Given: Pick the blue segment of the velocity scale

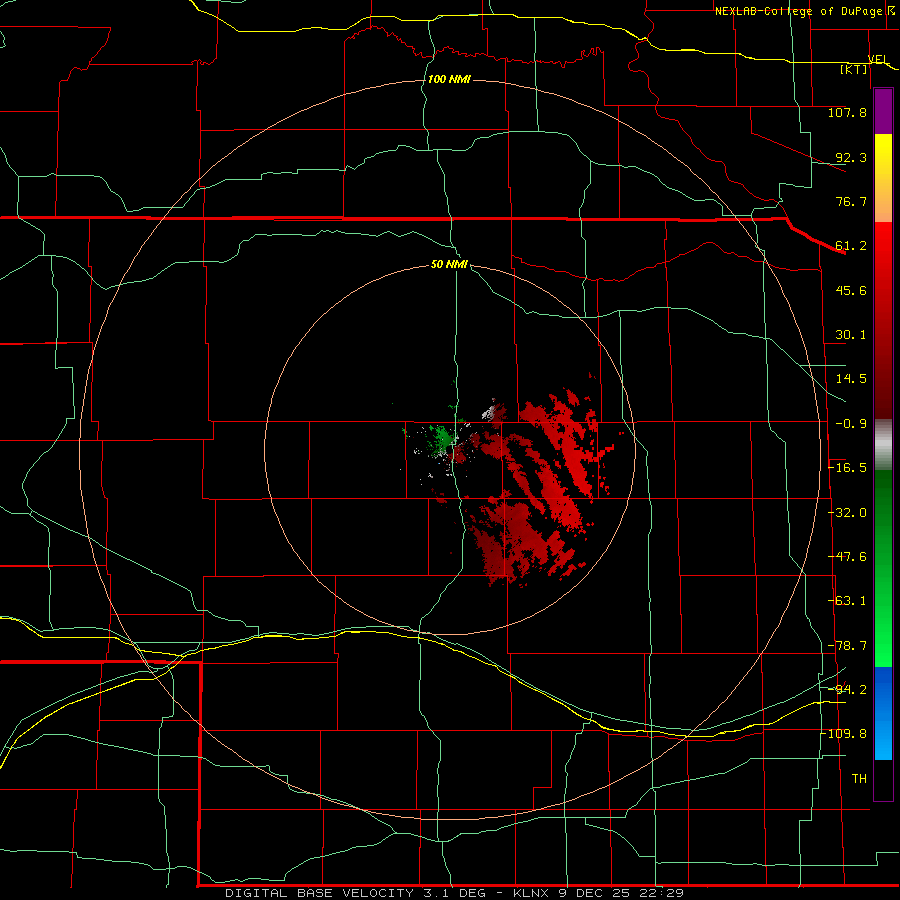Looking at the screenshot, I should 883,713.
